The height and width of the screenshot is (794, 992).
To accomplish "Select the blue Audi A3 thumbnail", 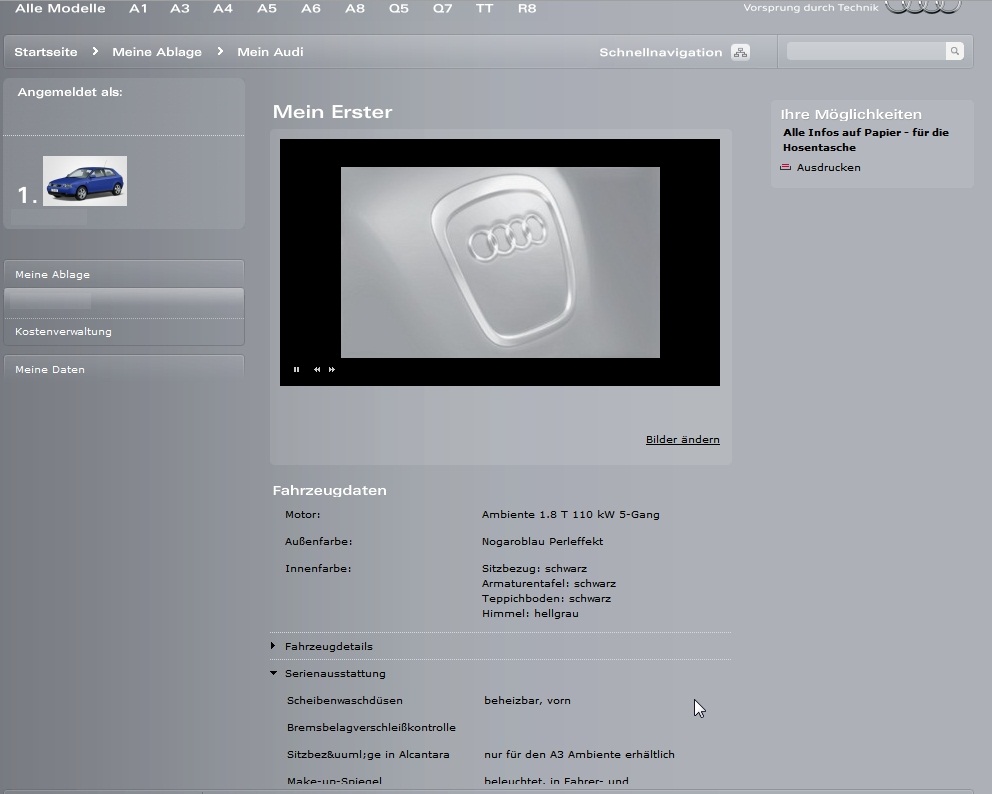I will (85, 181).
